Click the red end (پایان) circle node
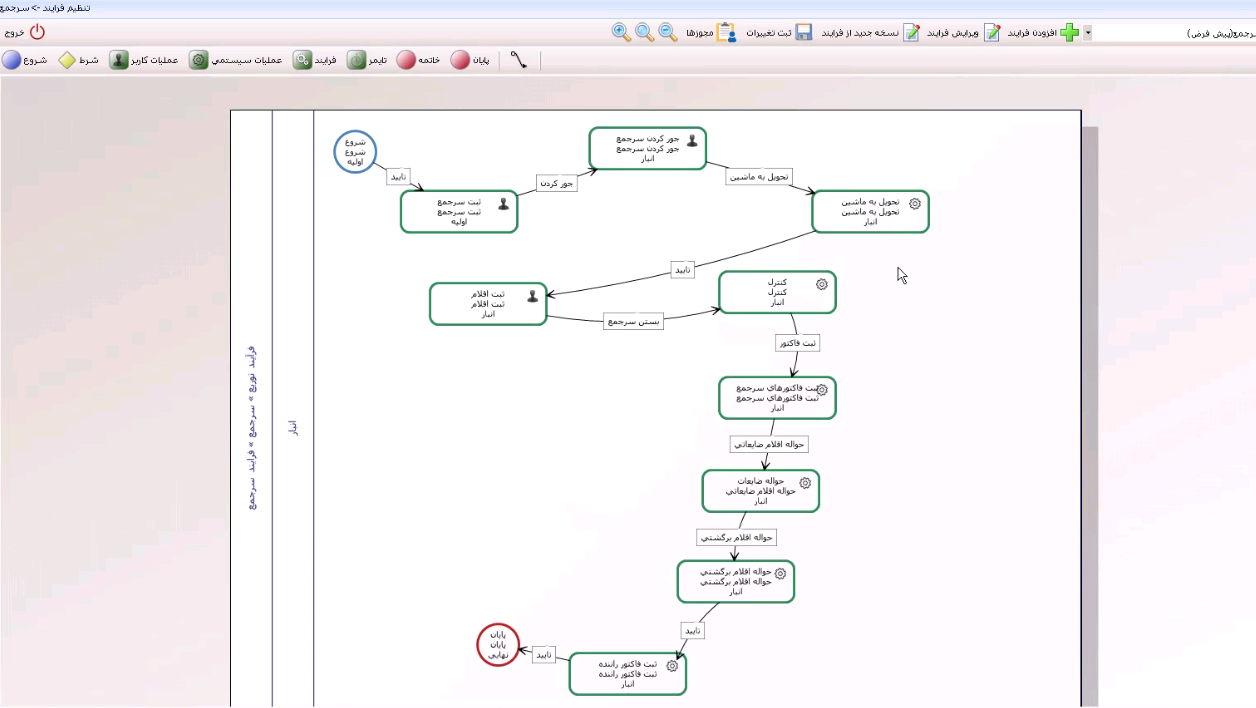Viewport: 1256px width, 708px height. [x=498, y=644]
